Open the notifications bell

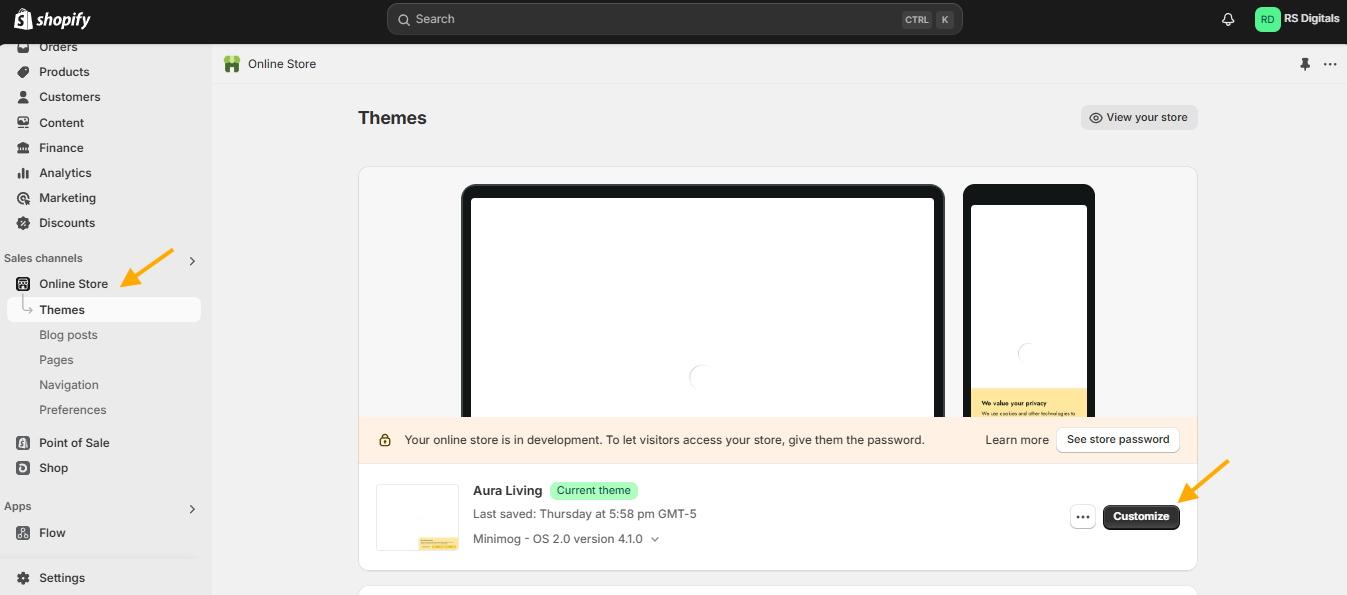[1228, 19]
